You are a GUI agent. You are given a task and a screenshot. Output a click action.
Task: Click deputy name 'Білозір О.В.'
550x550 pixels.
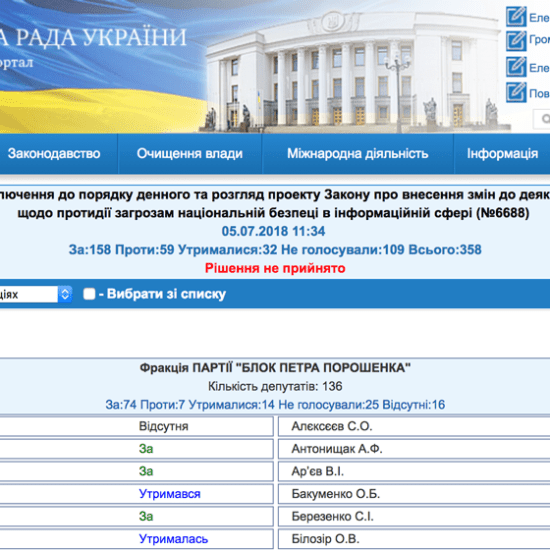[325, 539]
